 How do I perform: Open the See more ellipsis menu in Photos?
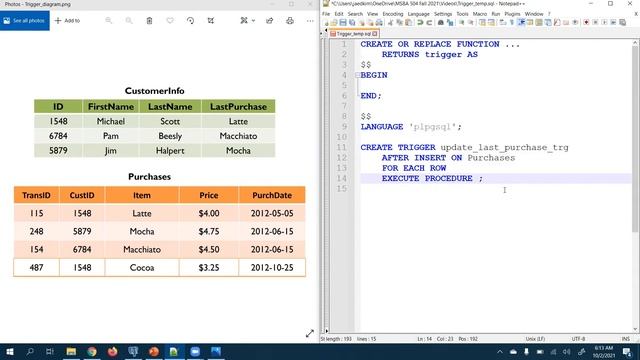pos(310,20)
